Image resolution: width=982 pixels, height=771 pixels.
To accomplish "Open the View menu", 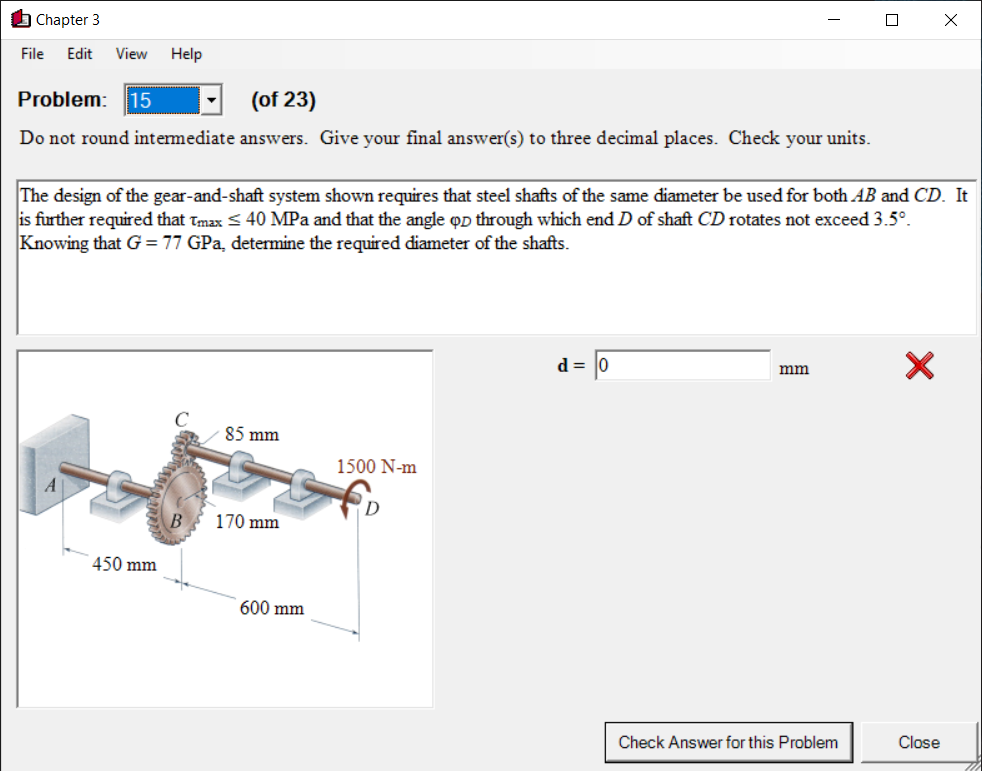I will point(131,54).
